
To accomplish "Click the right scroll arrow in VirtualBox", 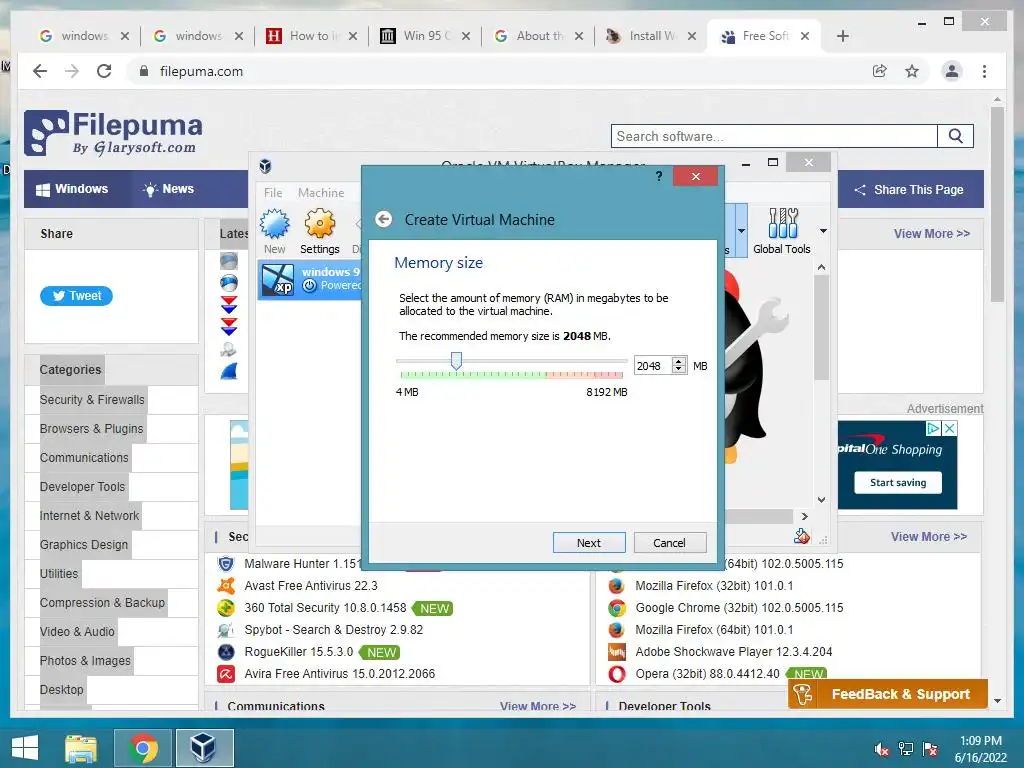I will click(x=805, y=516).
